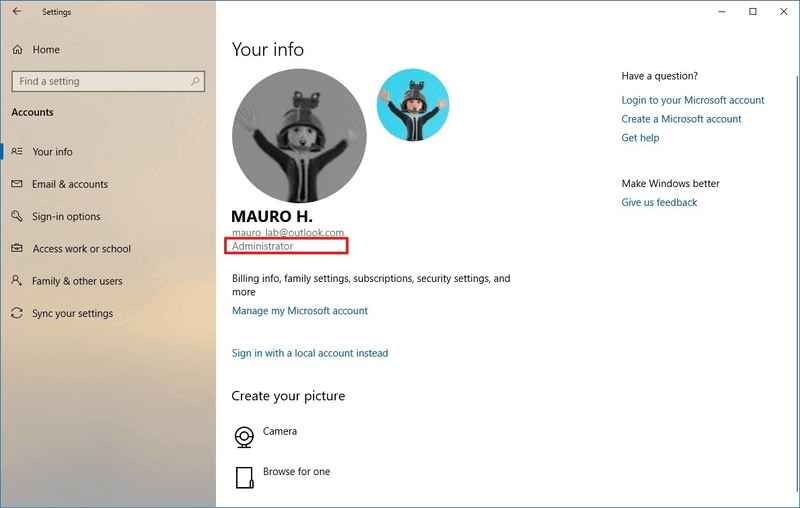Click the Browse for one file icon
Screen dimensions: 800x508
coord(244,477)
